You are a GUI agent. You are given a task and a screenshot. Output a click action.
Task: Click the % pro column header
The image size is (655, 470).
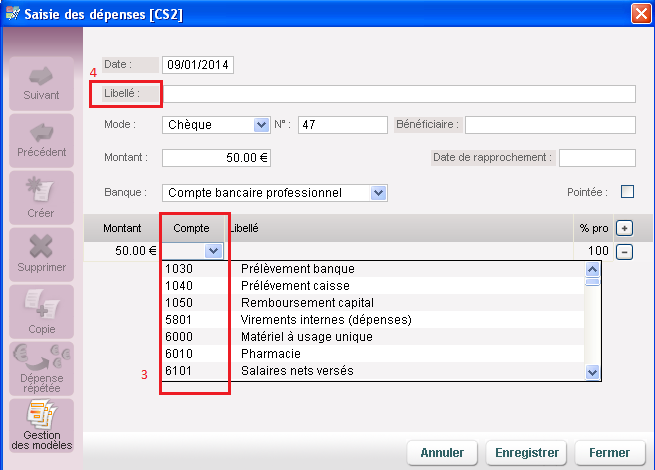pyautogui.click(x=594, y=228)
